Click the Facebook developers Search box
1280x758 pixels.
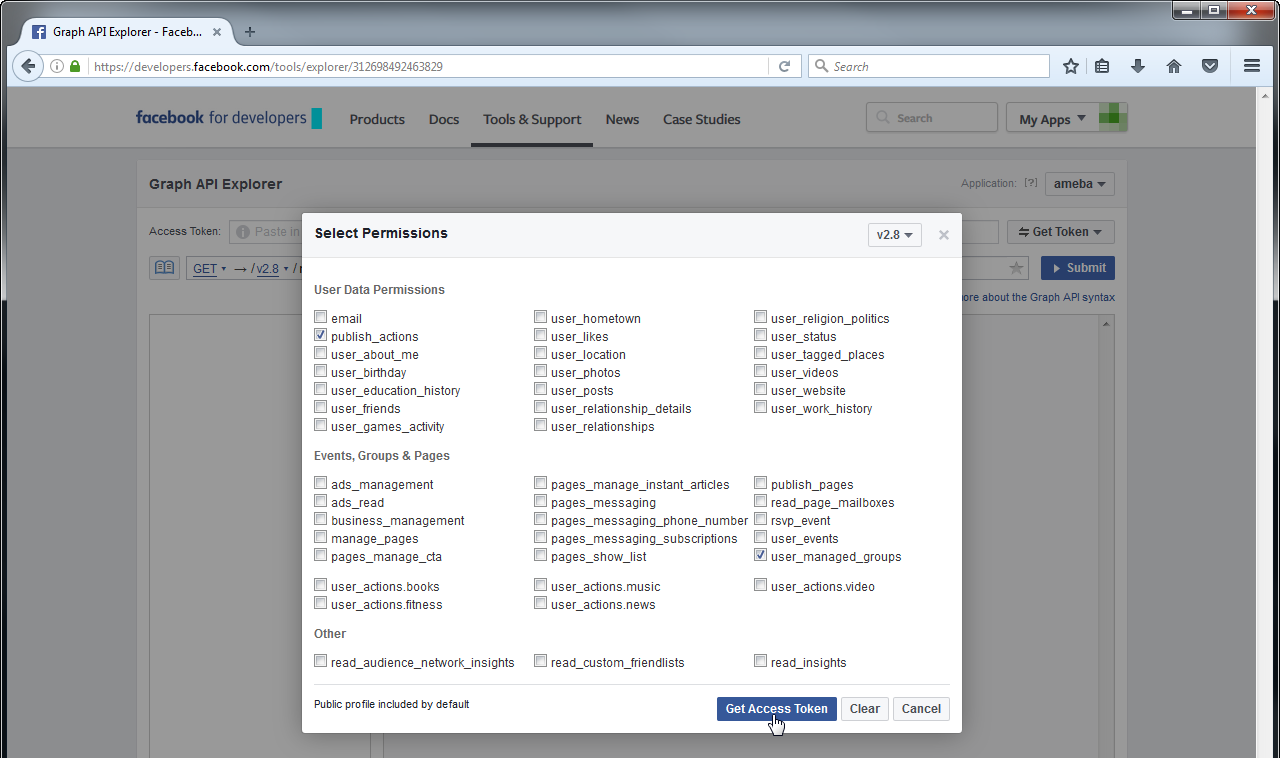click(932, 118)
